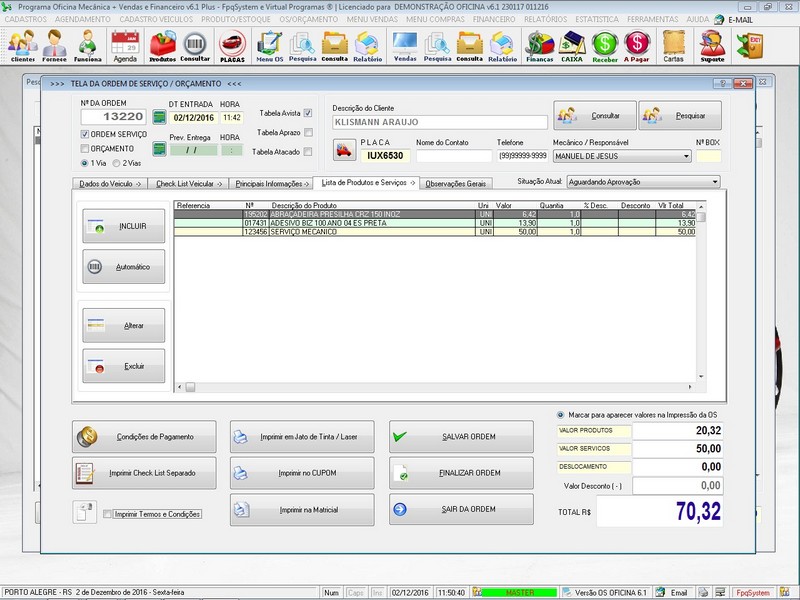Click the calendar icon next to Prev. Entrega

pos(160,149)
